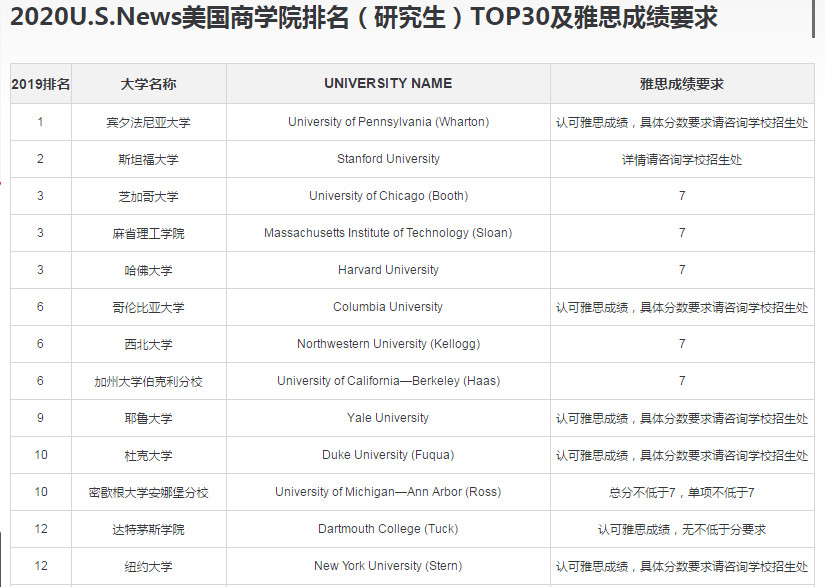Select the UNIVERSITY NAME header cell
825x587 pixels.
(x=388, y=84)
